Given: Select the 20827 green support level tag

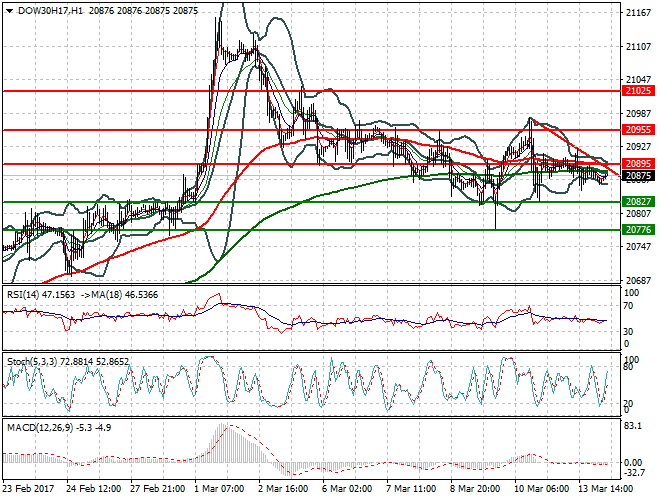Looking at the screenshot, I should point(637,202).
